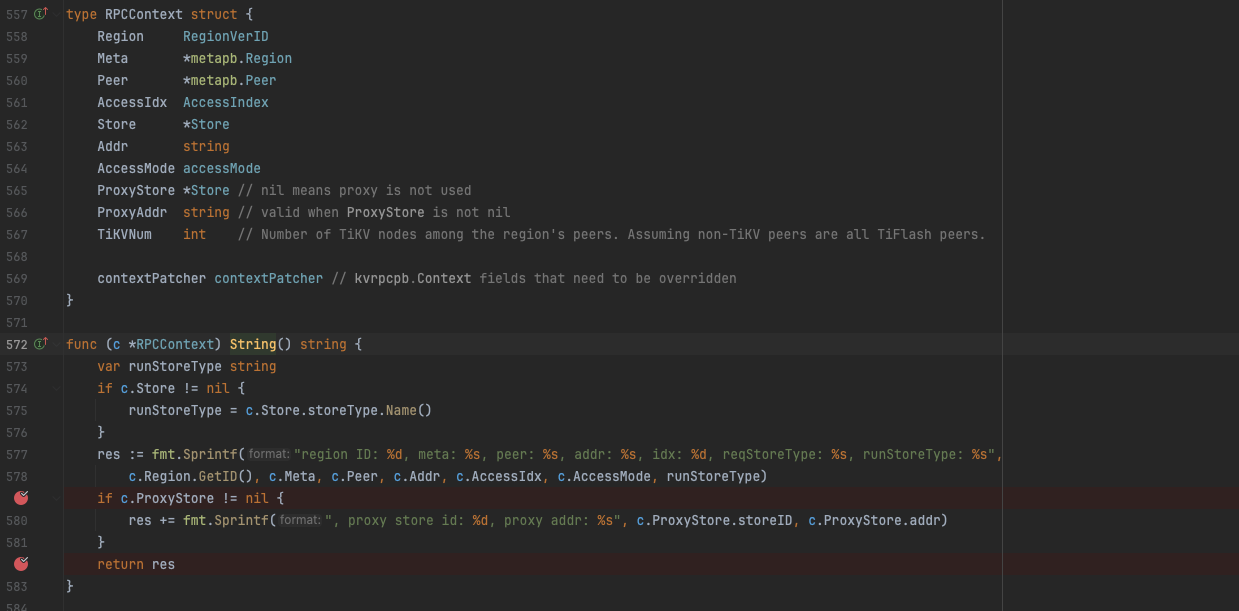Place cursor on the String method name
This screenshot has width=1239, height=611.
[253, 344]
